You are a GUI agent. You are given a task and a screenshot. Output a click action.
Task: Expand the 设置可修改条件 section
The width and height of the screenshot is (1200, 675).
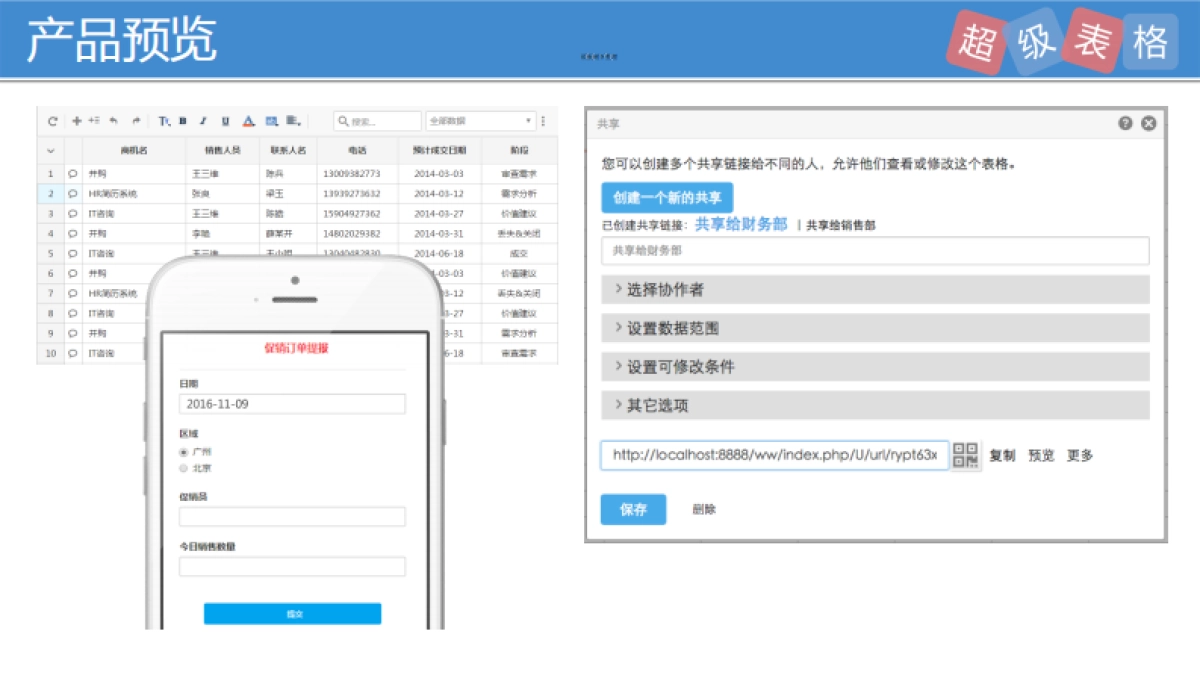[x=665, y=367]
